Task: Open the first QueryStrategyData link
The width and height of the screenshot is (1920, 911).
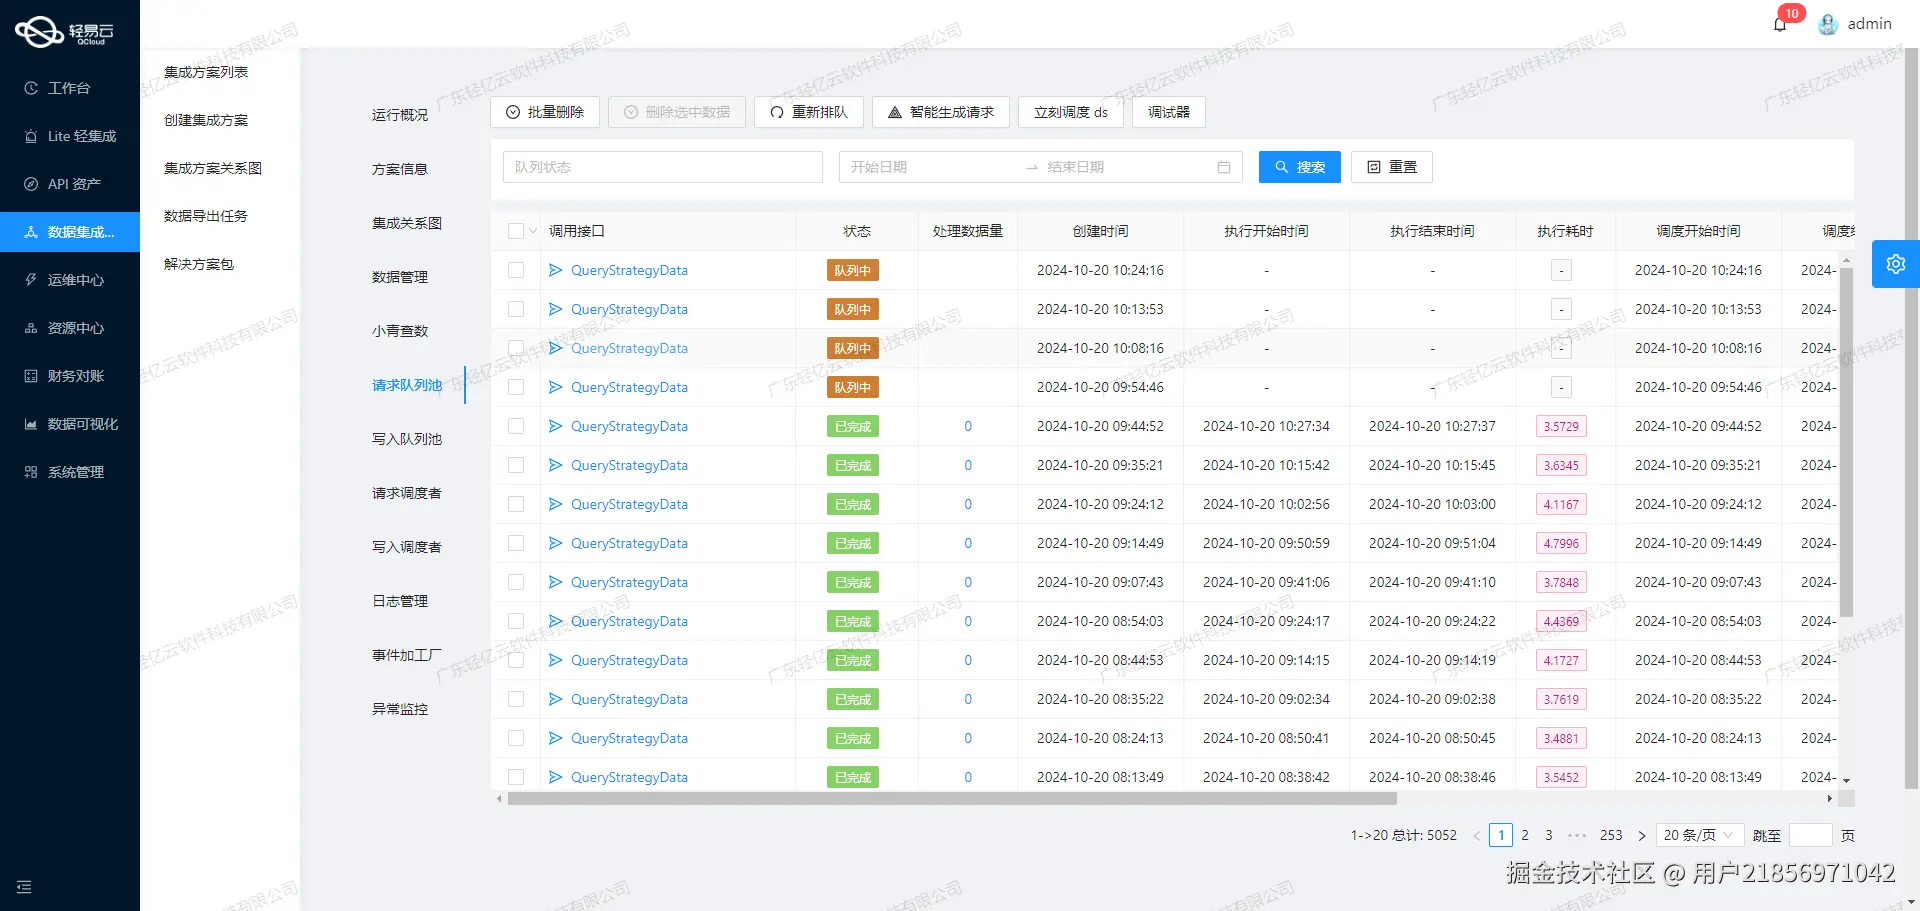Action: coord(629,270)
